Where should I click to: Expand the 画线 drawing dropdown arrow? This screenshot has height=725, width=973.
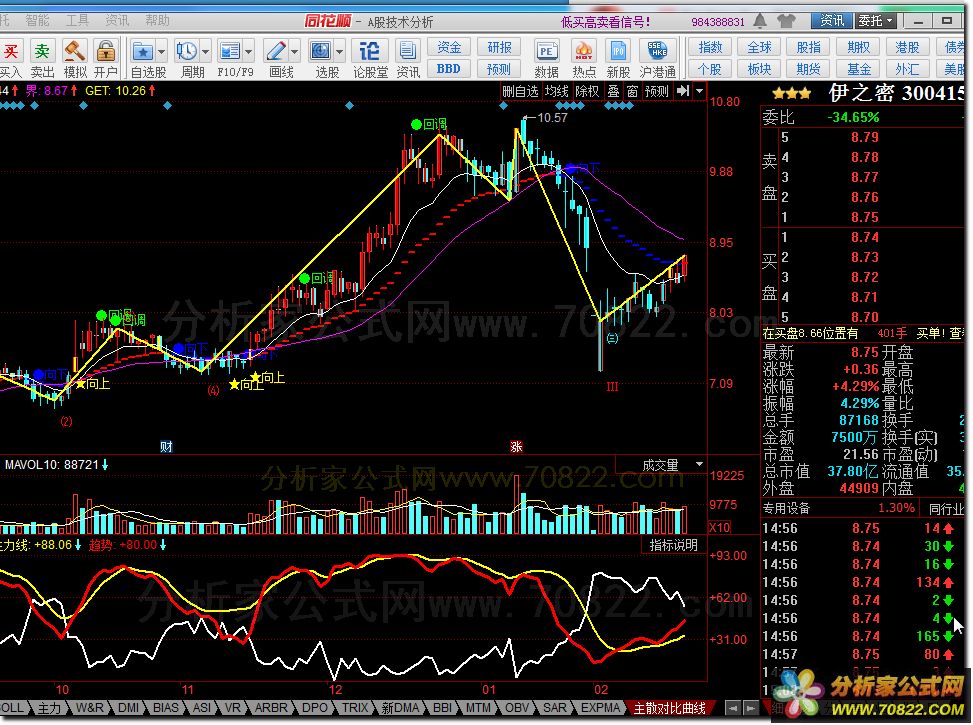click(294, 52)
